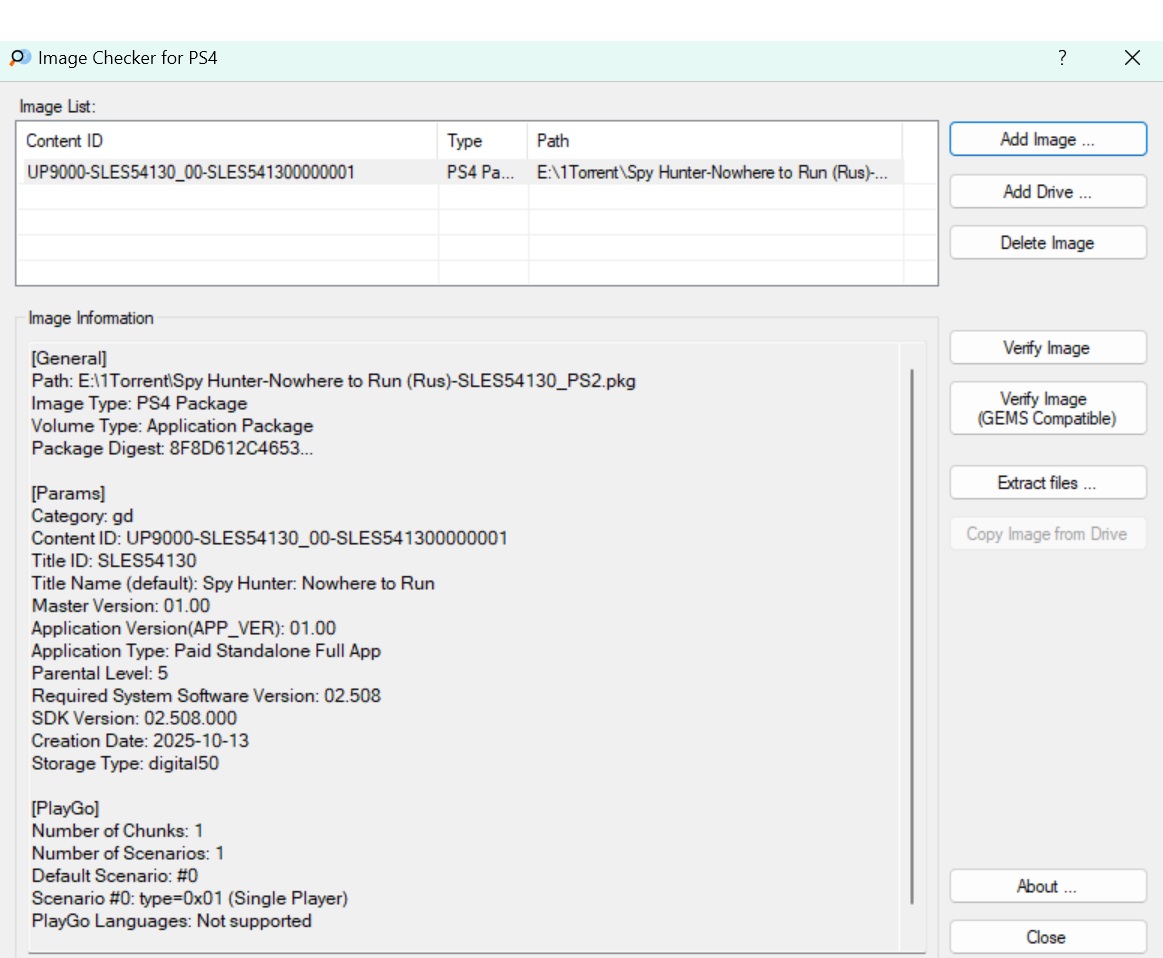This screenshot has width=1163, height=958.
Task: Click the help question mark button
Action: [x=1062, y=58]
